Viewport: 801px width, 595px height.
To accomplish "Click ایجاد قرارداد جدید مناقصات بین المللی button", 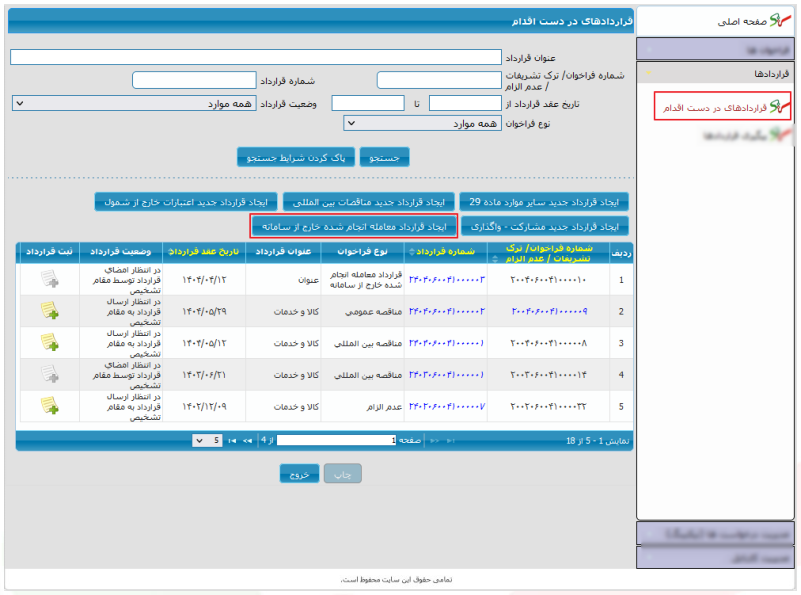I will coord(369,202).
